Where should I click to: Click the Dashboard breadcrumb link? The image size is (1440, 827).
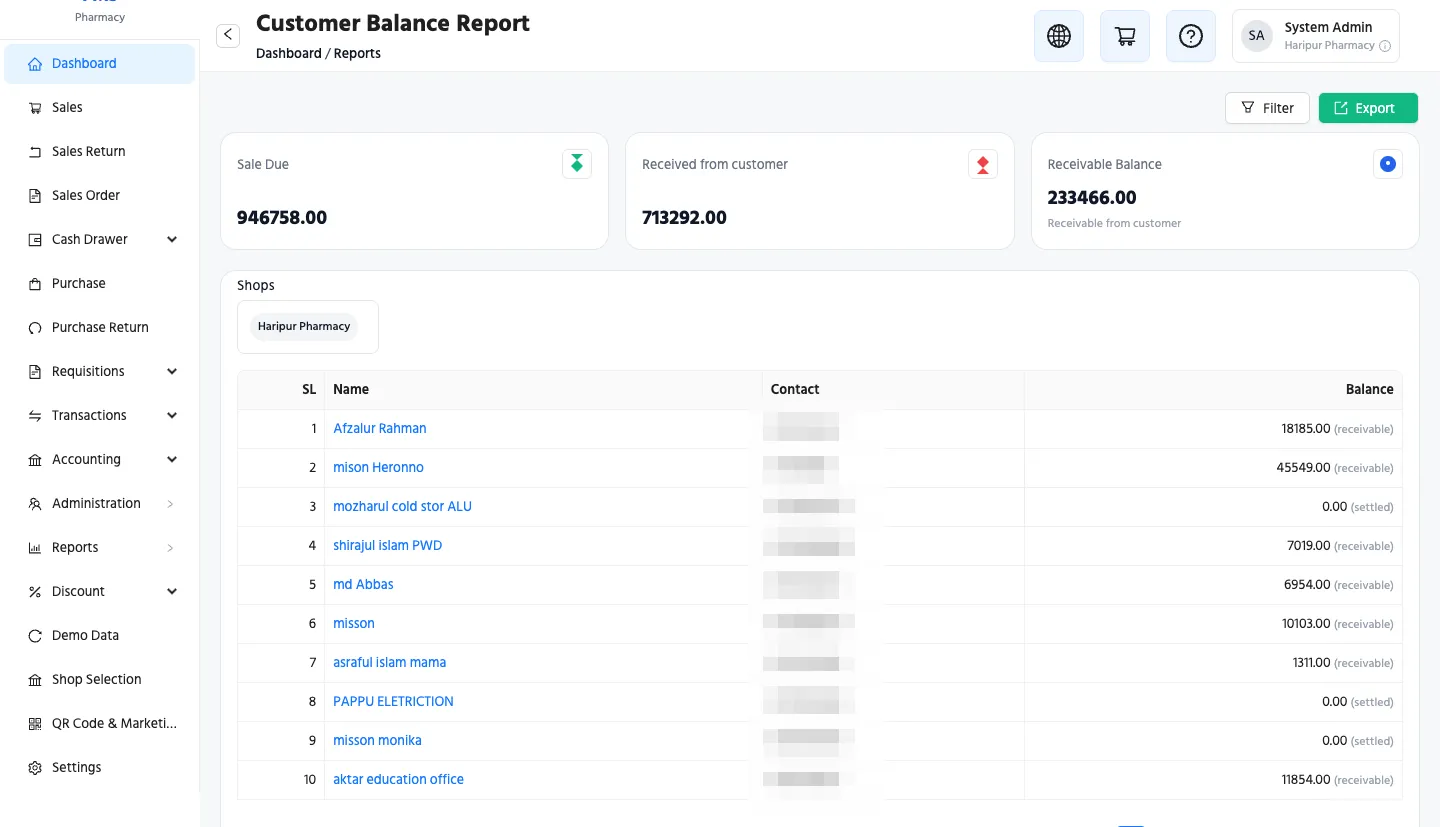pyautogui.click(x=289, y=54)
